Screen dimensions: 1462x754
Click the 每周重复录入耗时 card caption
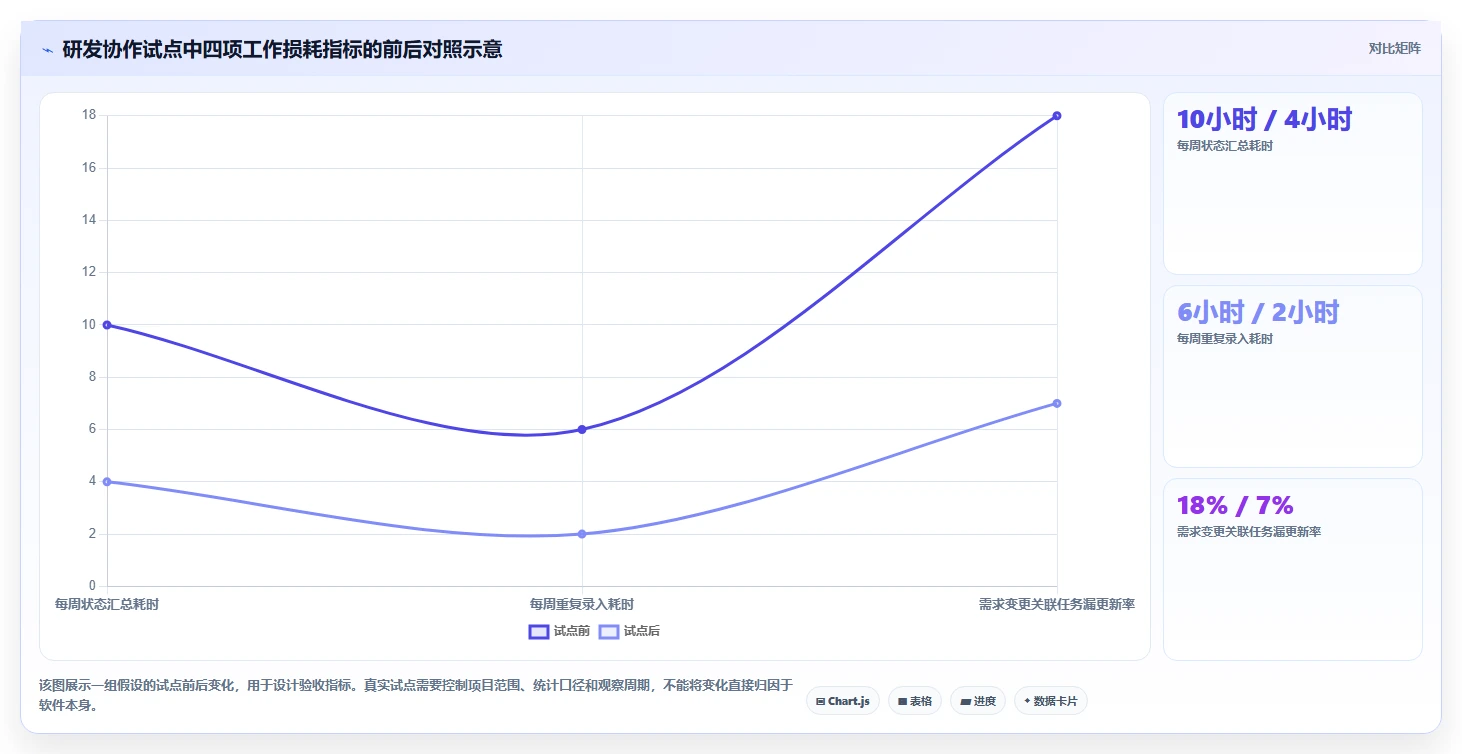(1225, 339)
